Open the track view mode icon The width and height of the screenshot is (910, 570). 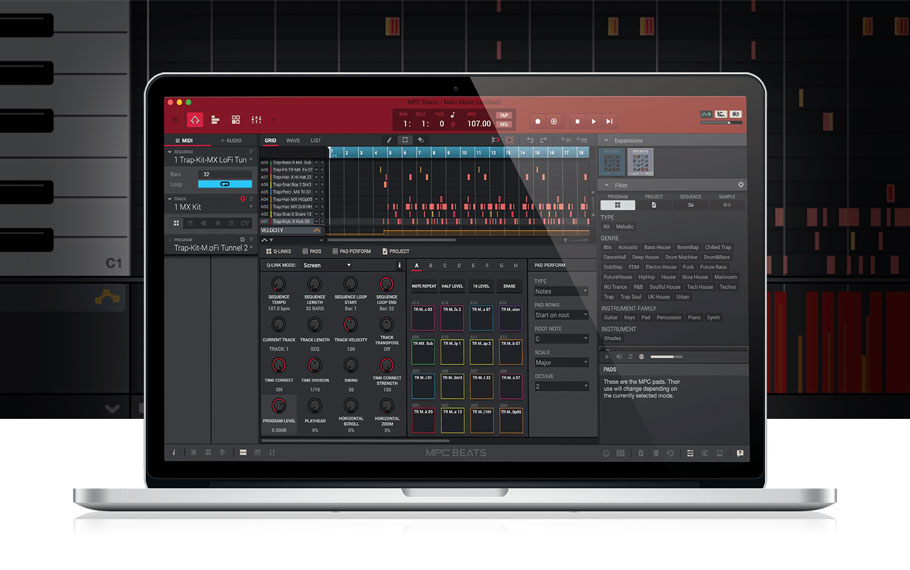[x=215, y=120]
